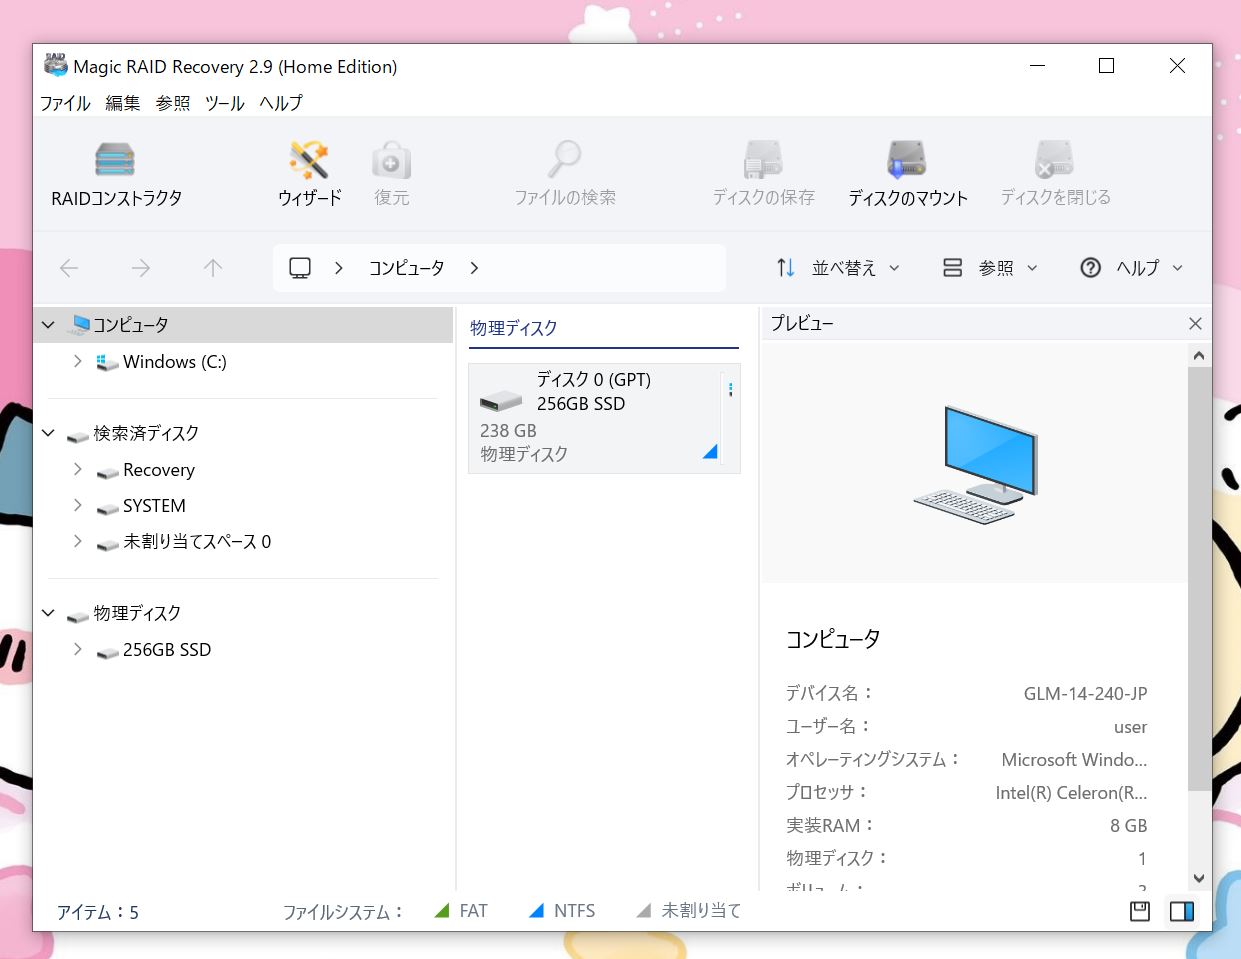This screenshot has width=1241, height=959.
Task: Click the Microsoft Windo... OS value
Action: pos(1074,760)
